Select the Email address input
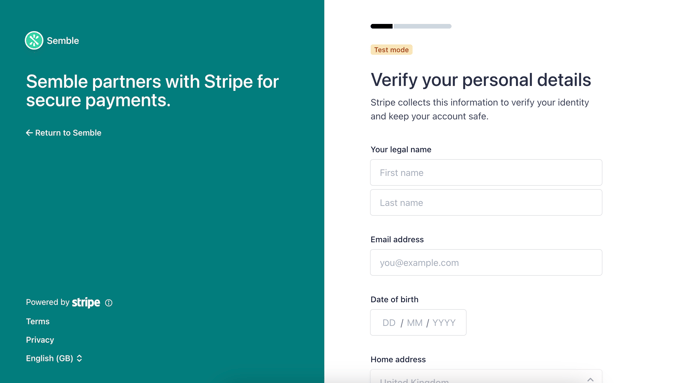The height and width of the screenshot is (383, 688). click(x=486, y=263)
